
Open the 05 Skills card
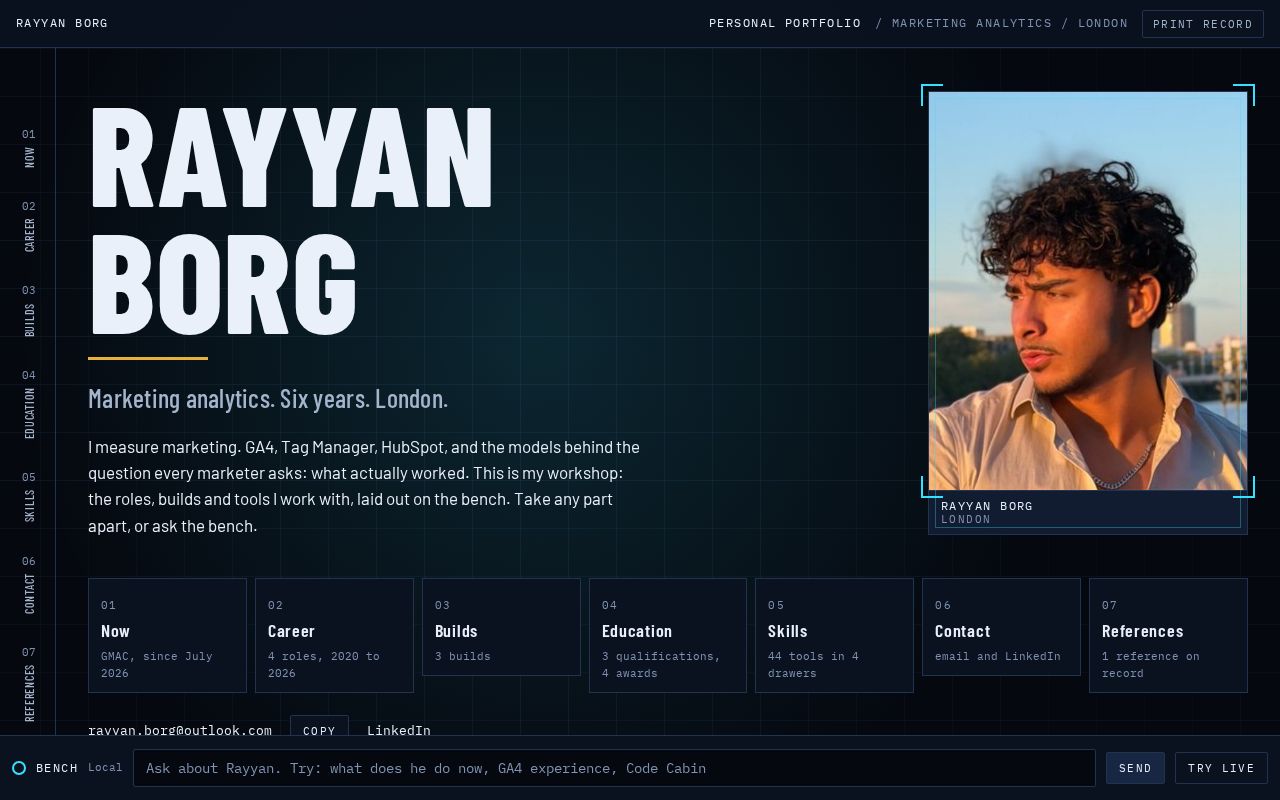click(834, 635)
